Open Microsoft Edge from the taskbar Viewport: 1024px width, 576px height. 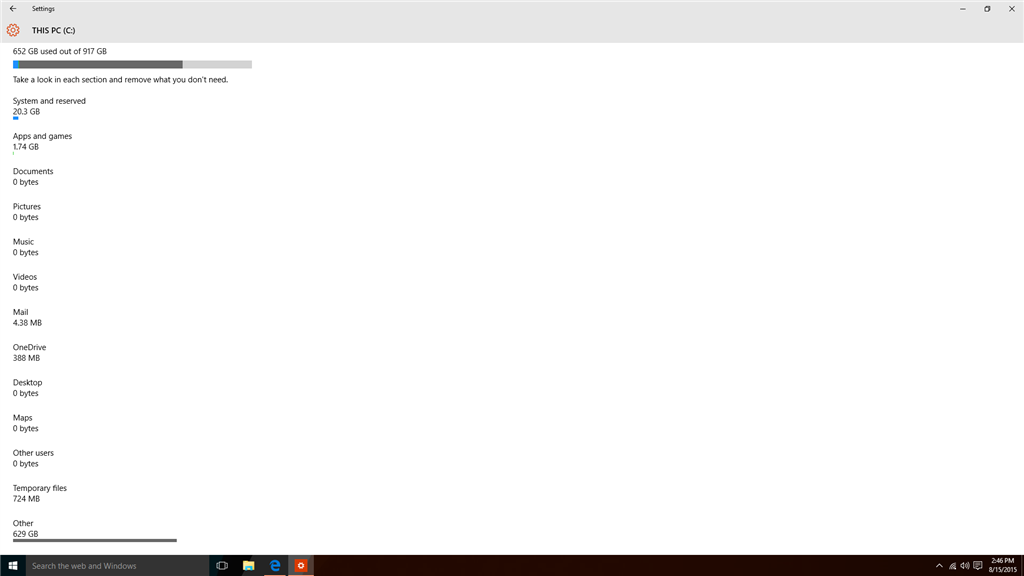pyautogui.click(x=275, y=566)
